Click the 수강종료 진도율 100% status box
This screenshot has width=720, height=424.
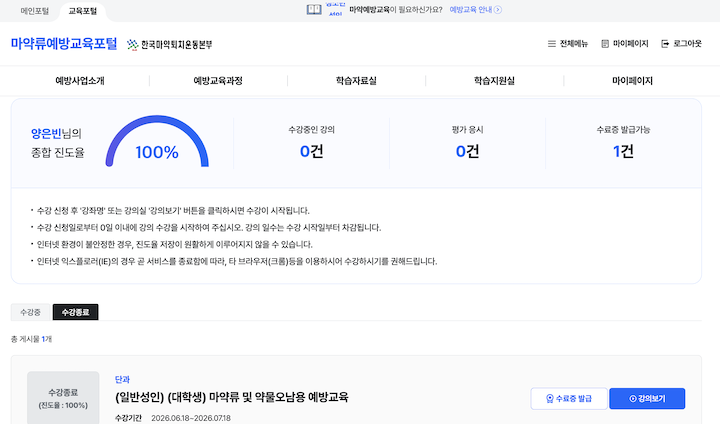[63, 398]
